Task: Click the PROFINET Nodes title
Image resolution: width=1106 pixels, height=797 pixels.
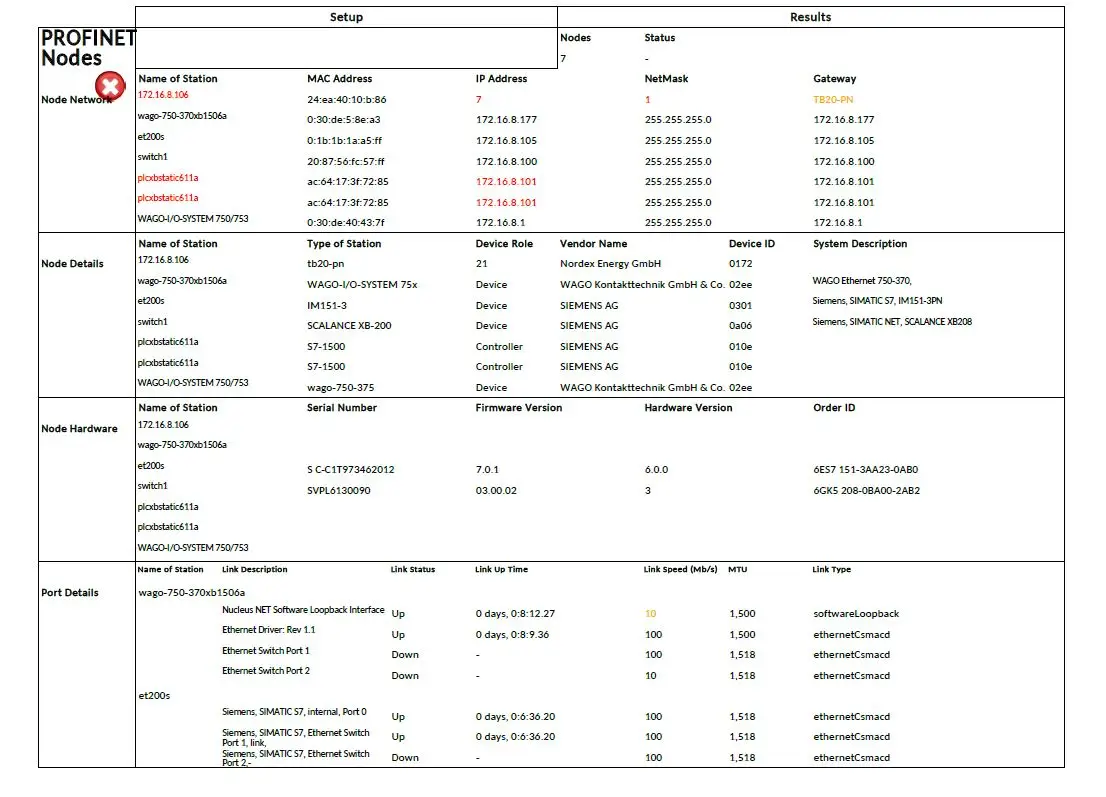Action: (88, 47)
